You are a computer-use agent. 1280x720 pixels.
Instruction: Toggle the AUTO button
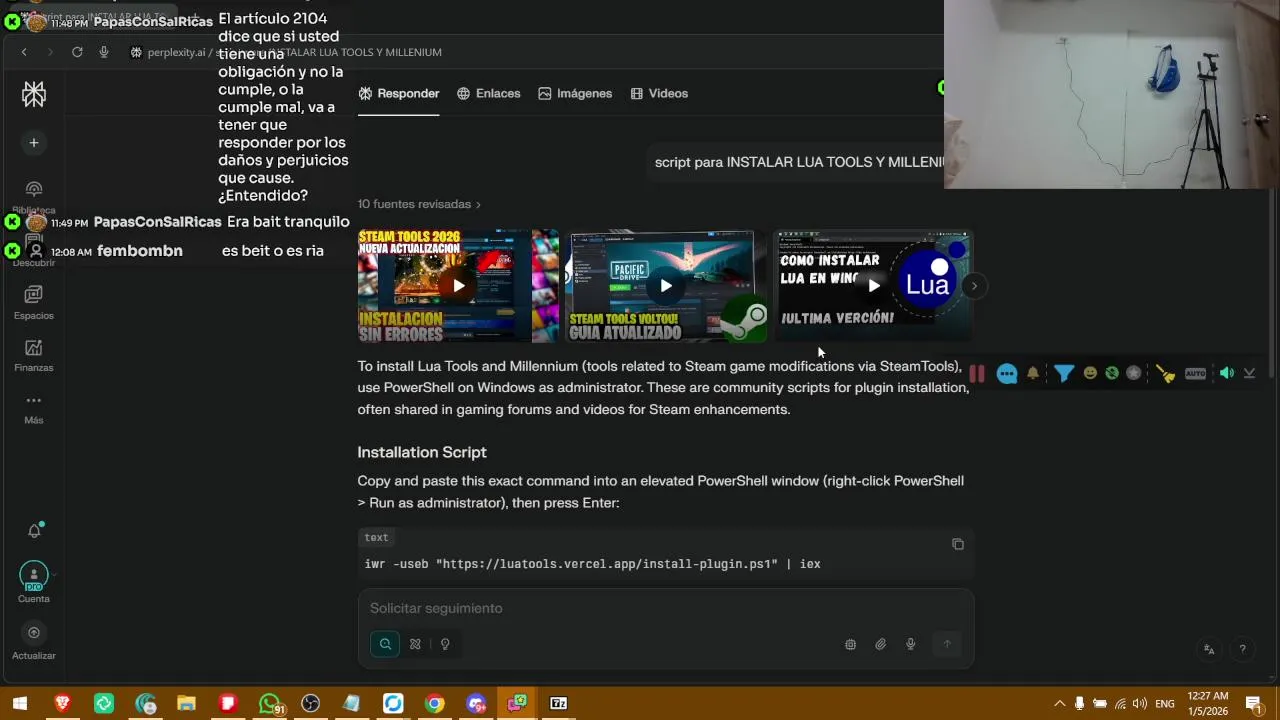(1196, 373)
